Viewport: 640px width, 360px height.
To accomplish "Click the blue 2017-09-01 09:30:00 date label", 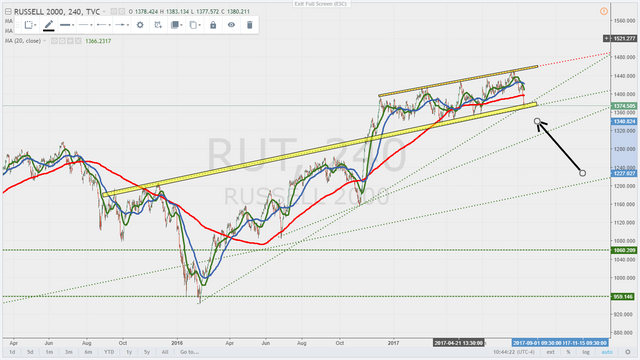I will 536,343.
